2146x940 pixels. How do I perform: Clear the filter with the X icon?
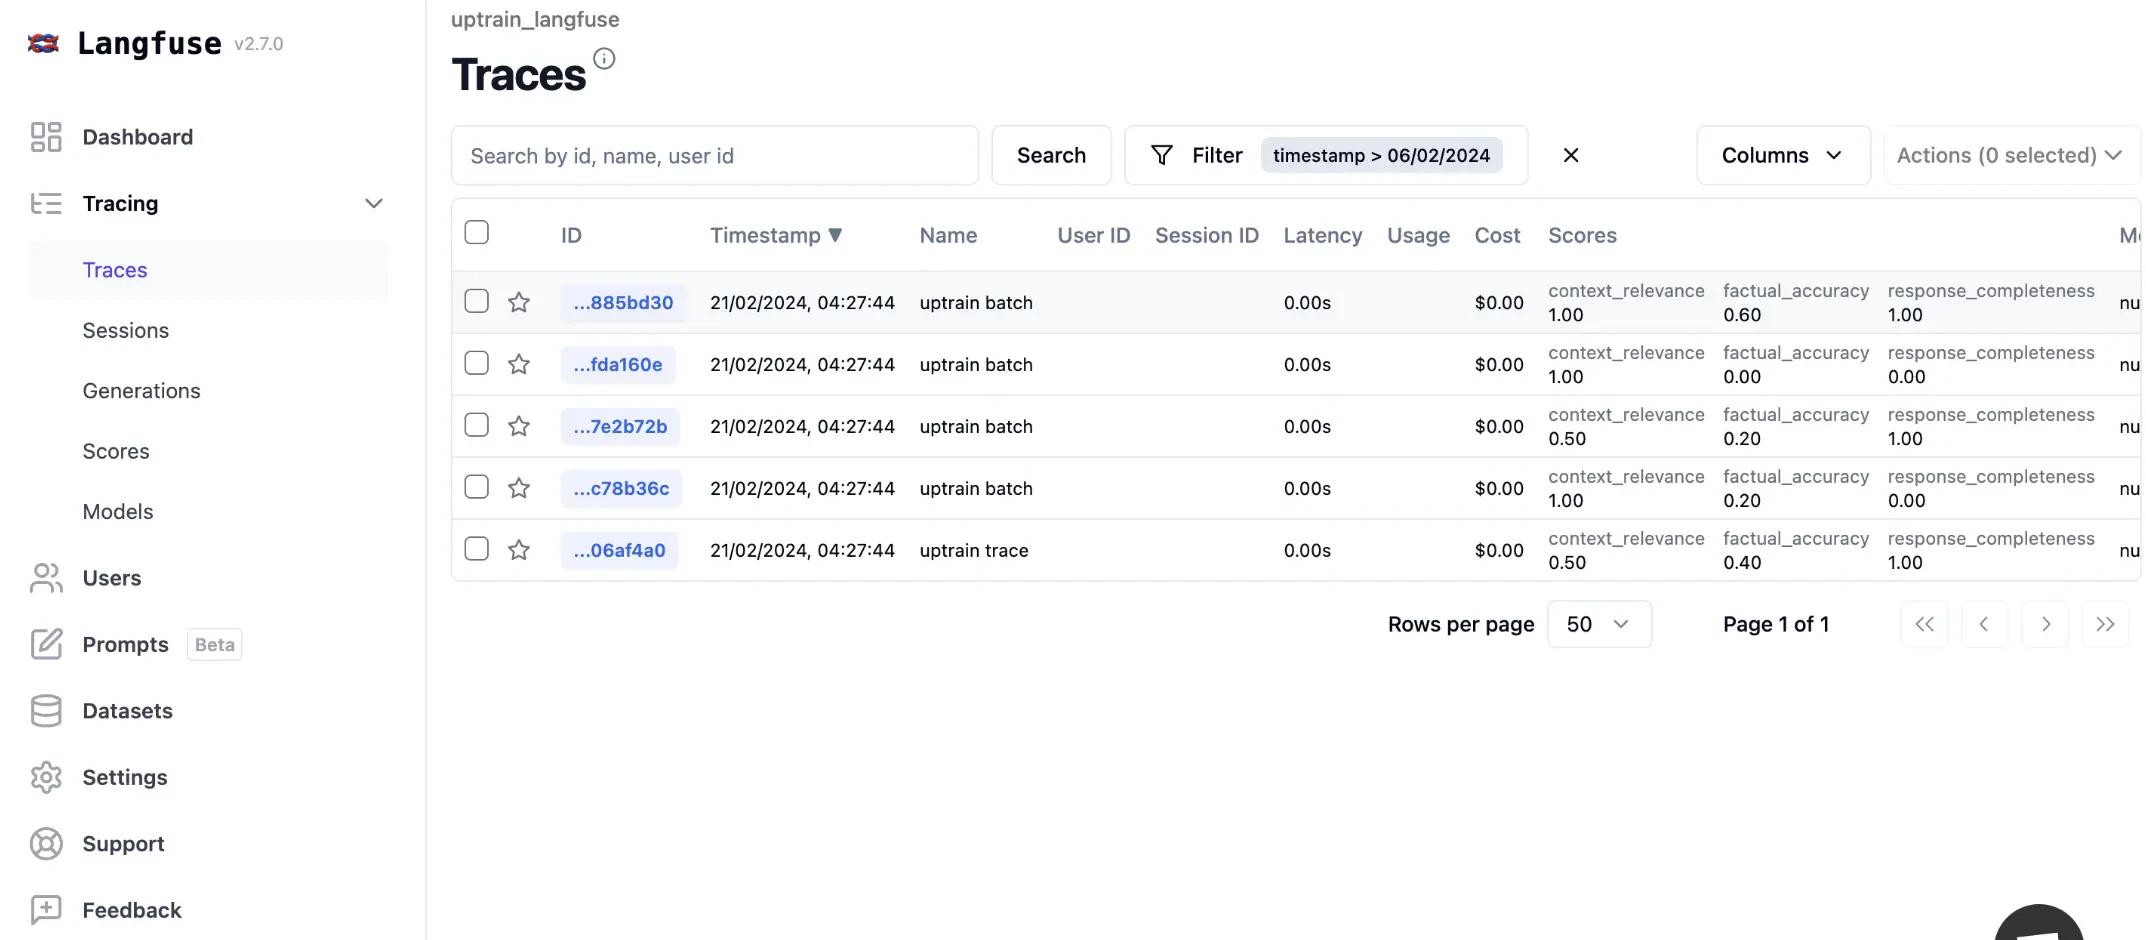[x=1571, y=155]
